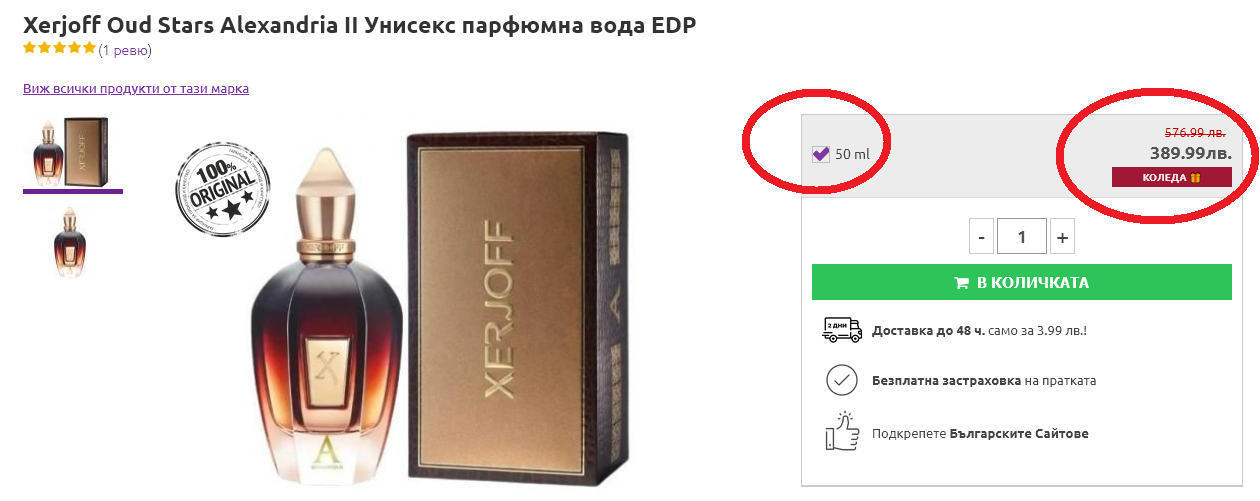This screenshot has height=501, width=1260.
Task: Open Виж всички продукти от тази марка
Action: coord(136,88)
